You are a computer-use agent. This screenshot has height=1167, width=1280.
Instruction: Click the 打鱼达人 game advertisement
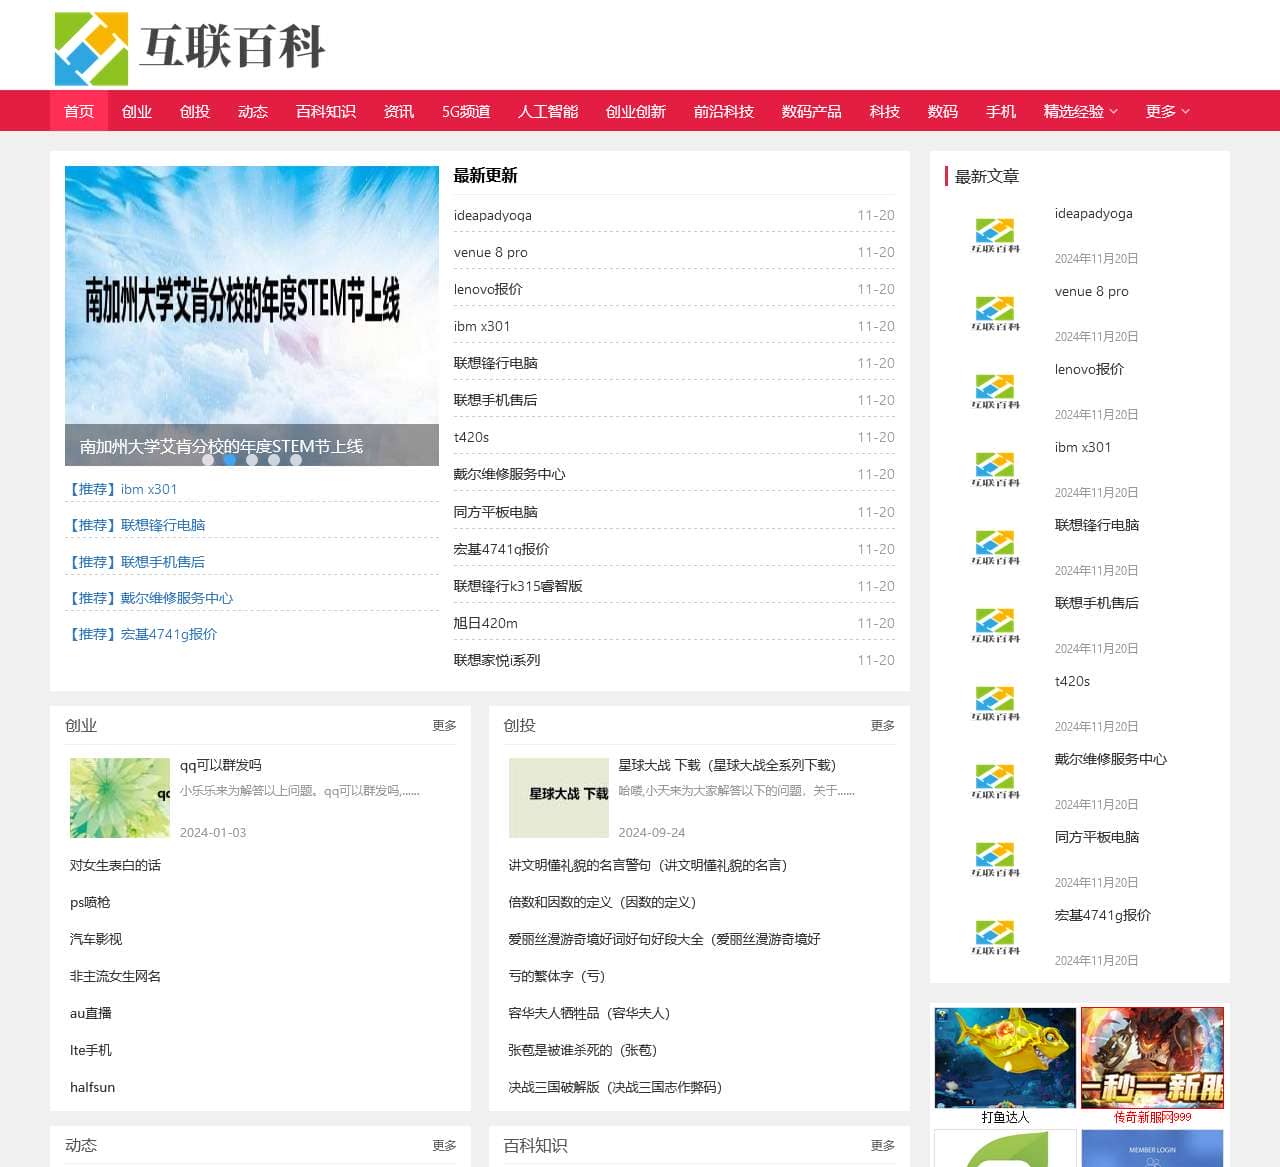tap(1005, 1066)
